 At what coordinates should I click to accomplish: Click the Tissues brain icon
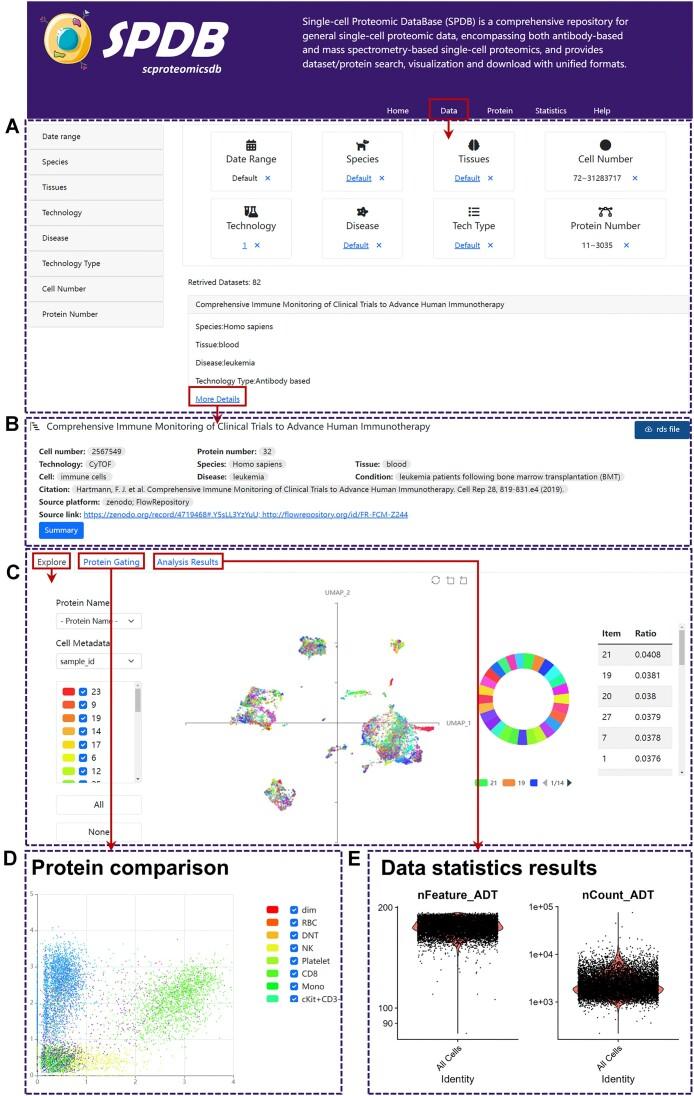(x=474, y=145)
